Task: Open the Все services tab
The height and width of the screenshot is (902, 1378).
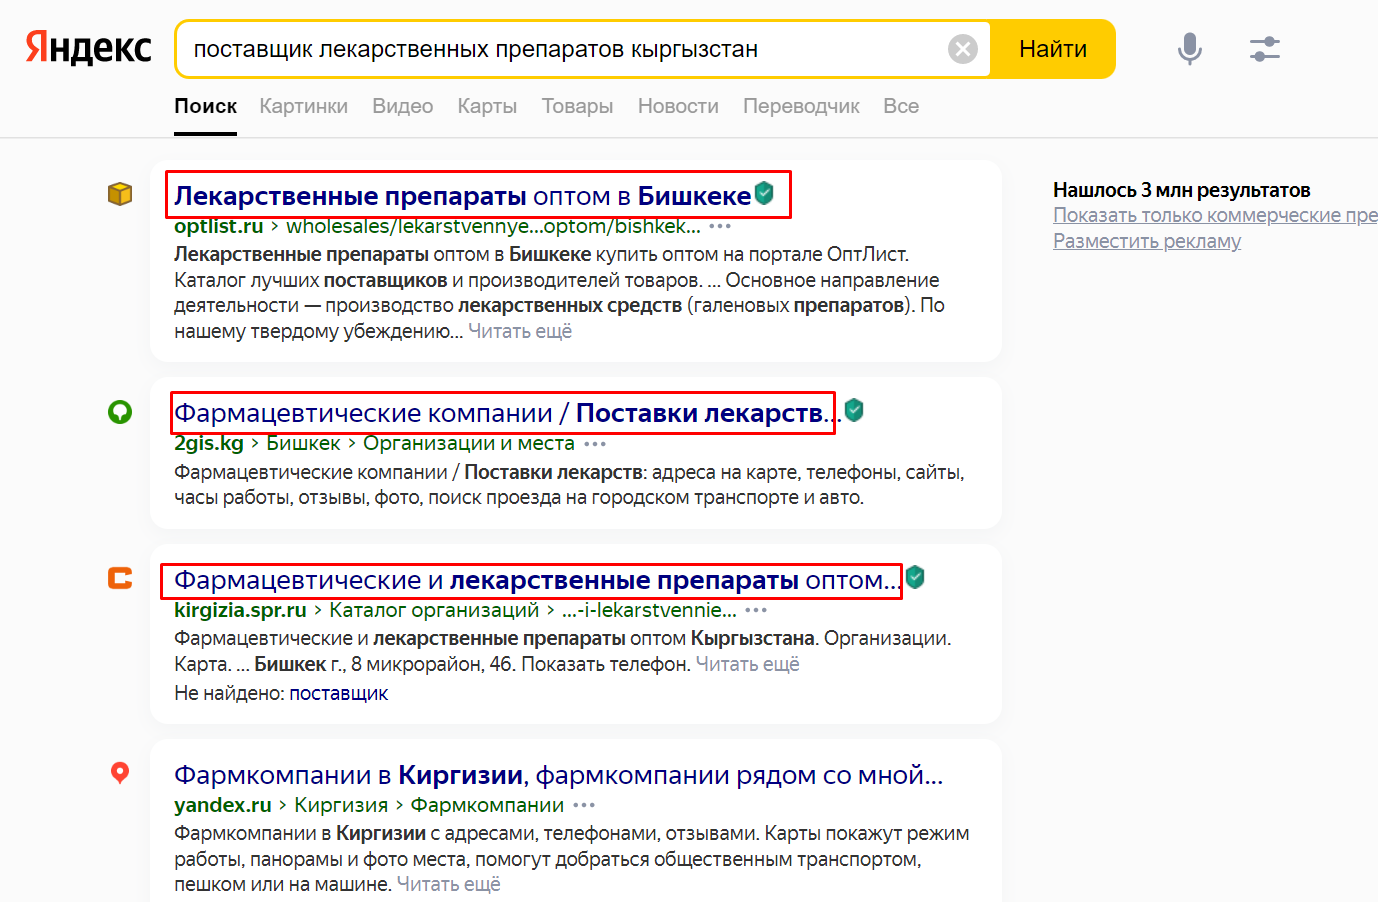Action: click(901, 106)
